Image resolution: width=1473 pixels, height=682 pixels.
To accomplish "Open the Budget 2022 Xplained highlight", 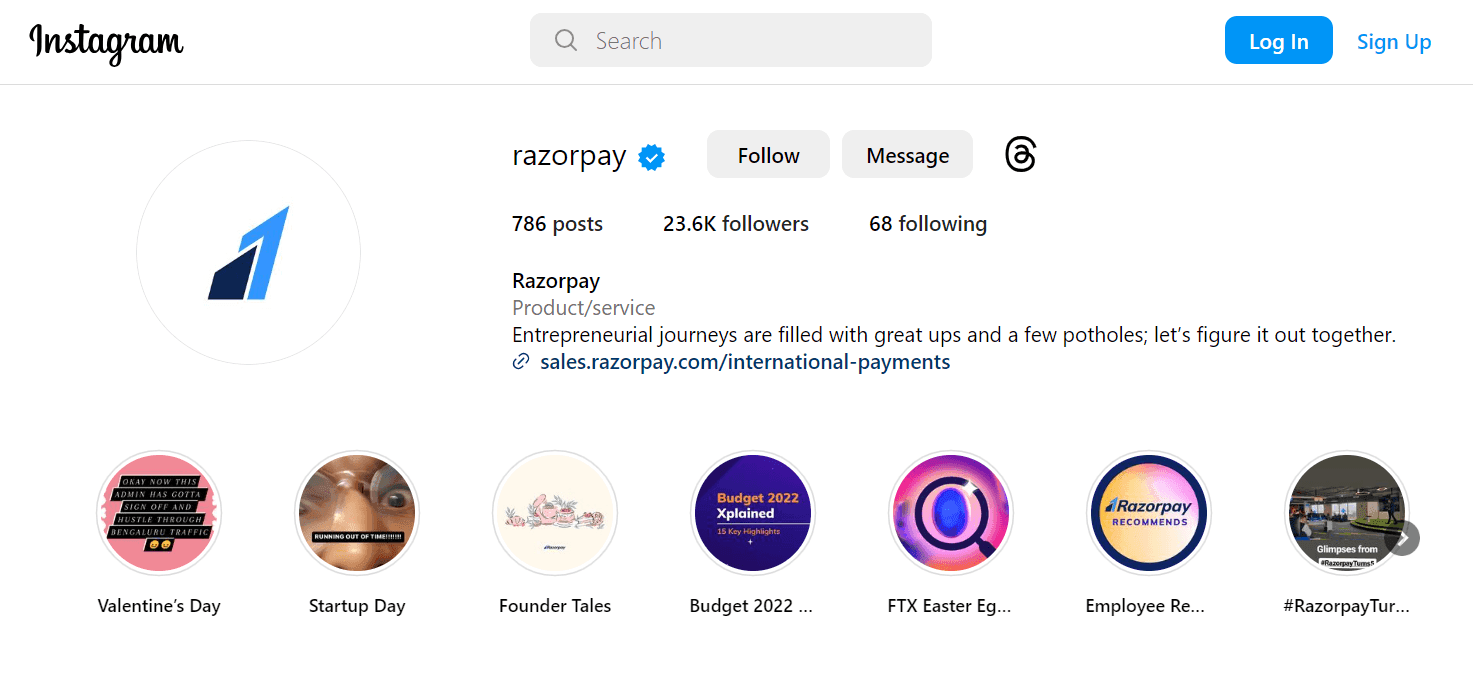I will (x=753, y=513).
